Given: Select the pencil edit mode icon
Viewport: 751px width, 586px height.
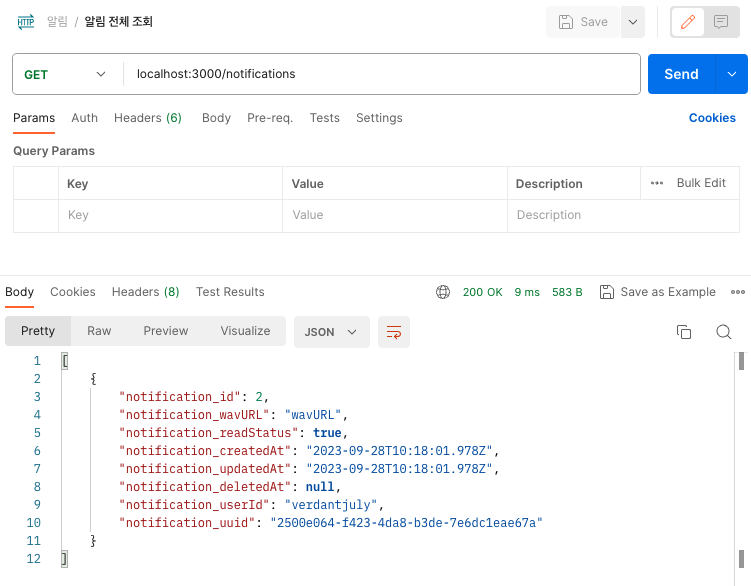Looking at the screenshot, I should point(688,22).
